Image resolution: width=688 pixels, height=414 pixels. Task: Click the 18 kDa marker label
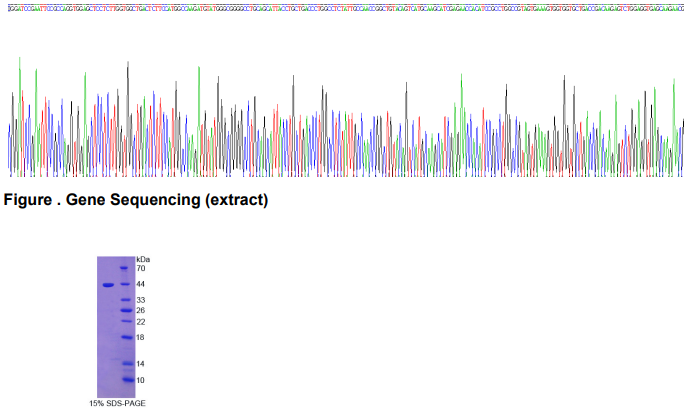coord(141,338)
